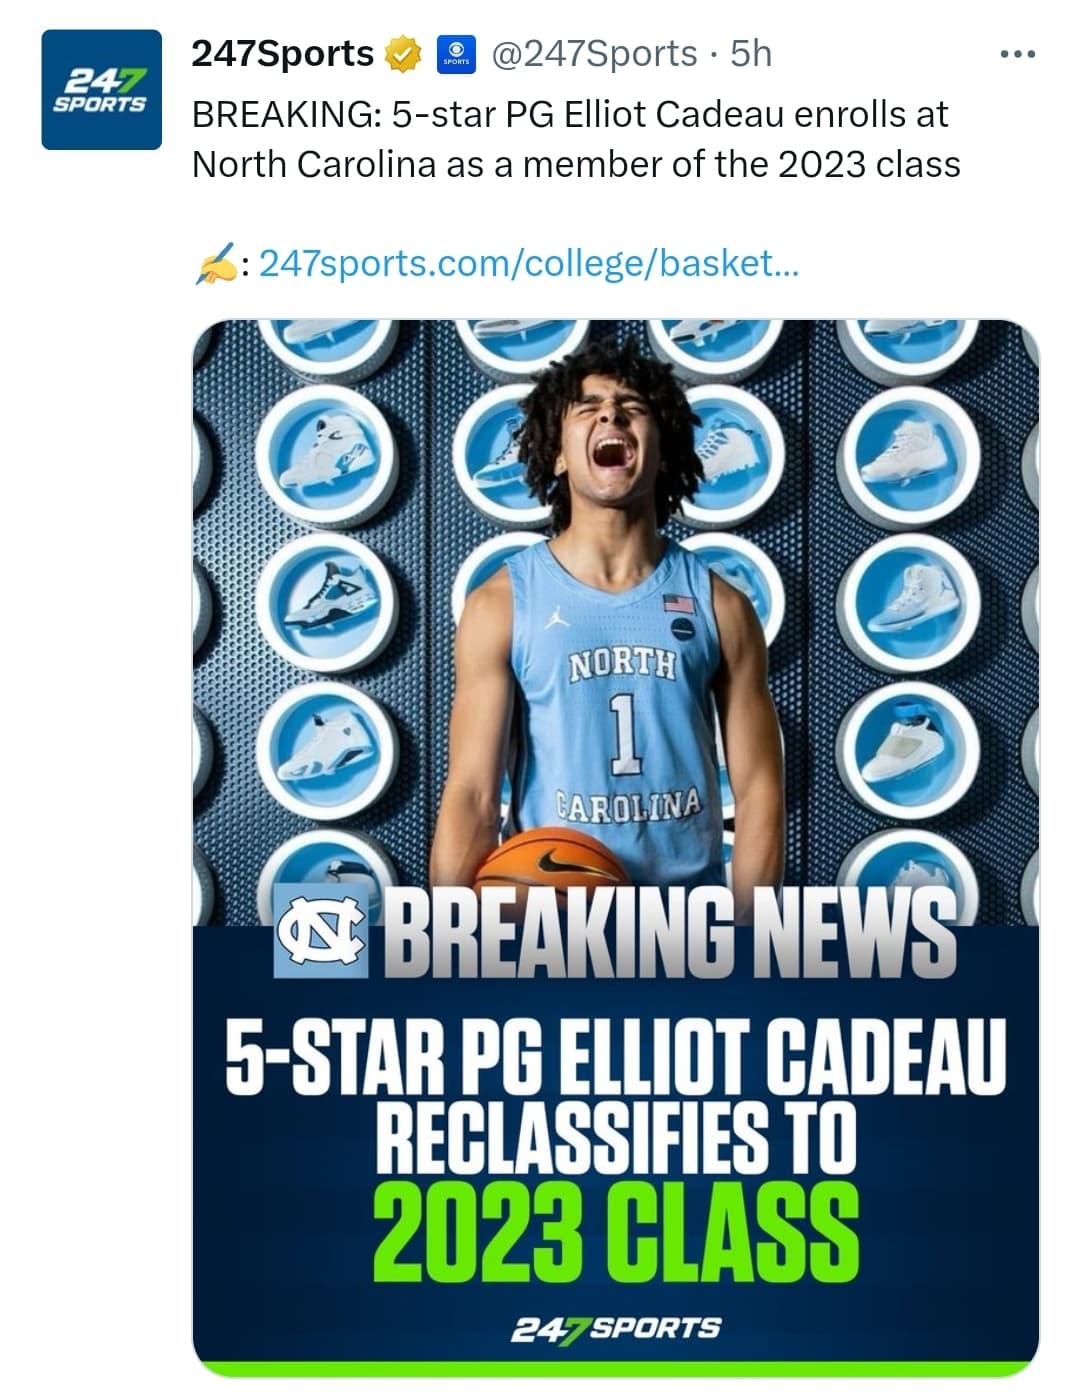This screenshot has height=1394, width=1080.
Task: Click the 247Sports display name
Action: pyautogui.click(x=282, y=54)
